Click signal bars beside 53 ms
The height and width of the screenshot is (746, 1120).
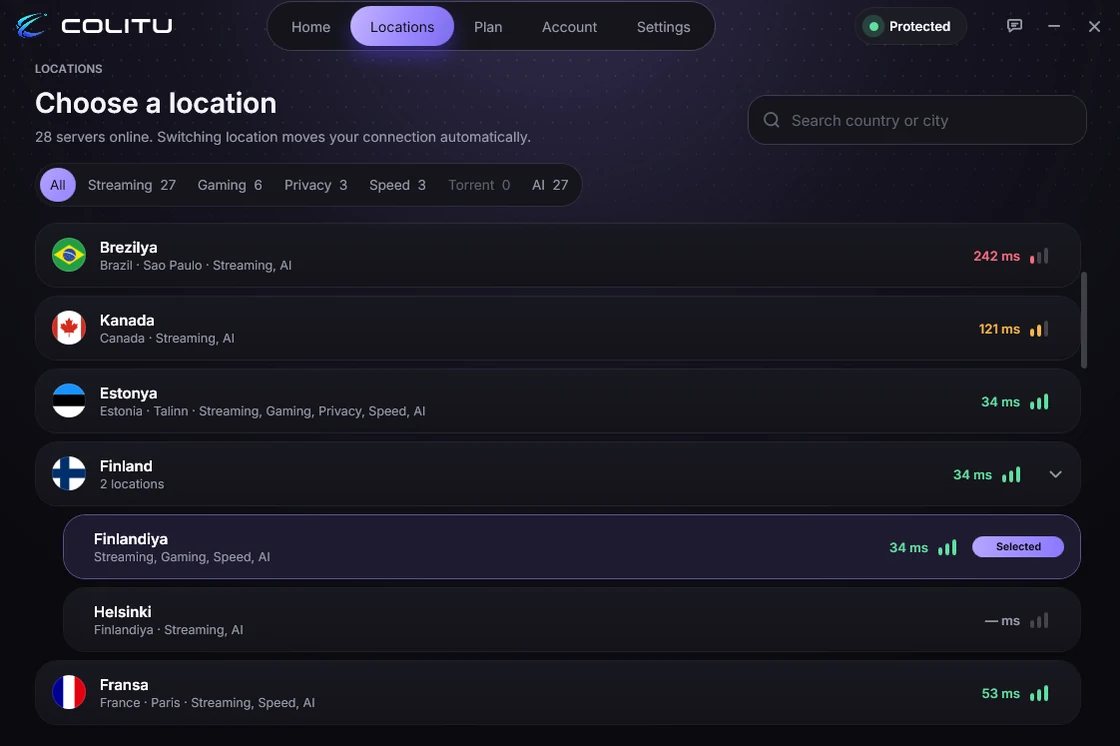pos(1039,693)
